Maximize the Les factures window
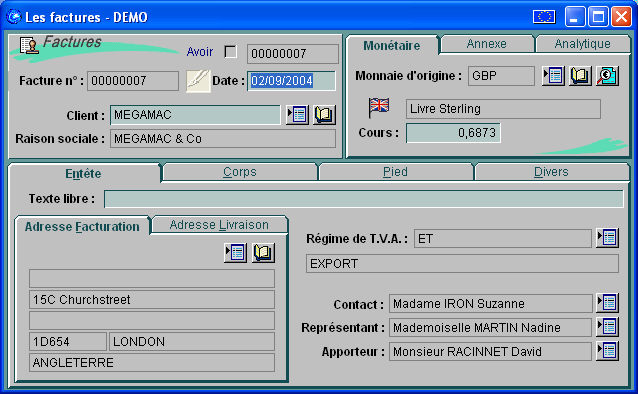The image size is (638, 394). point(598,17)
